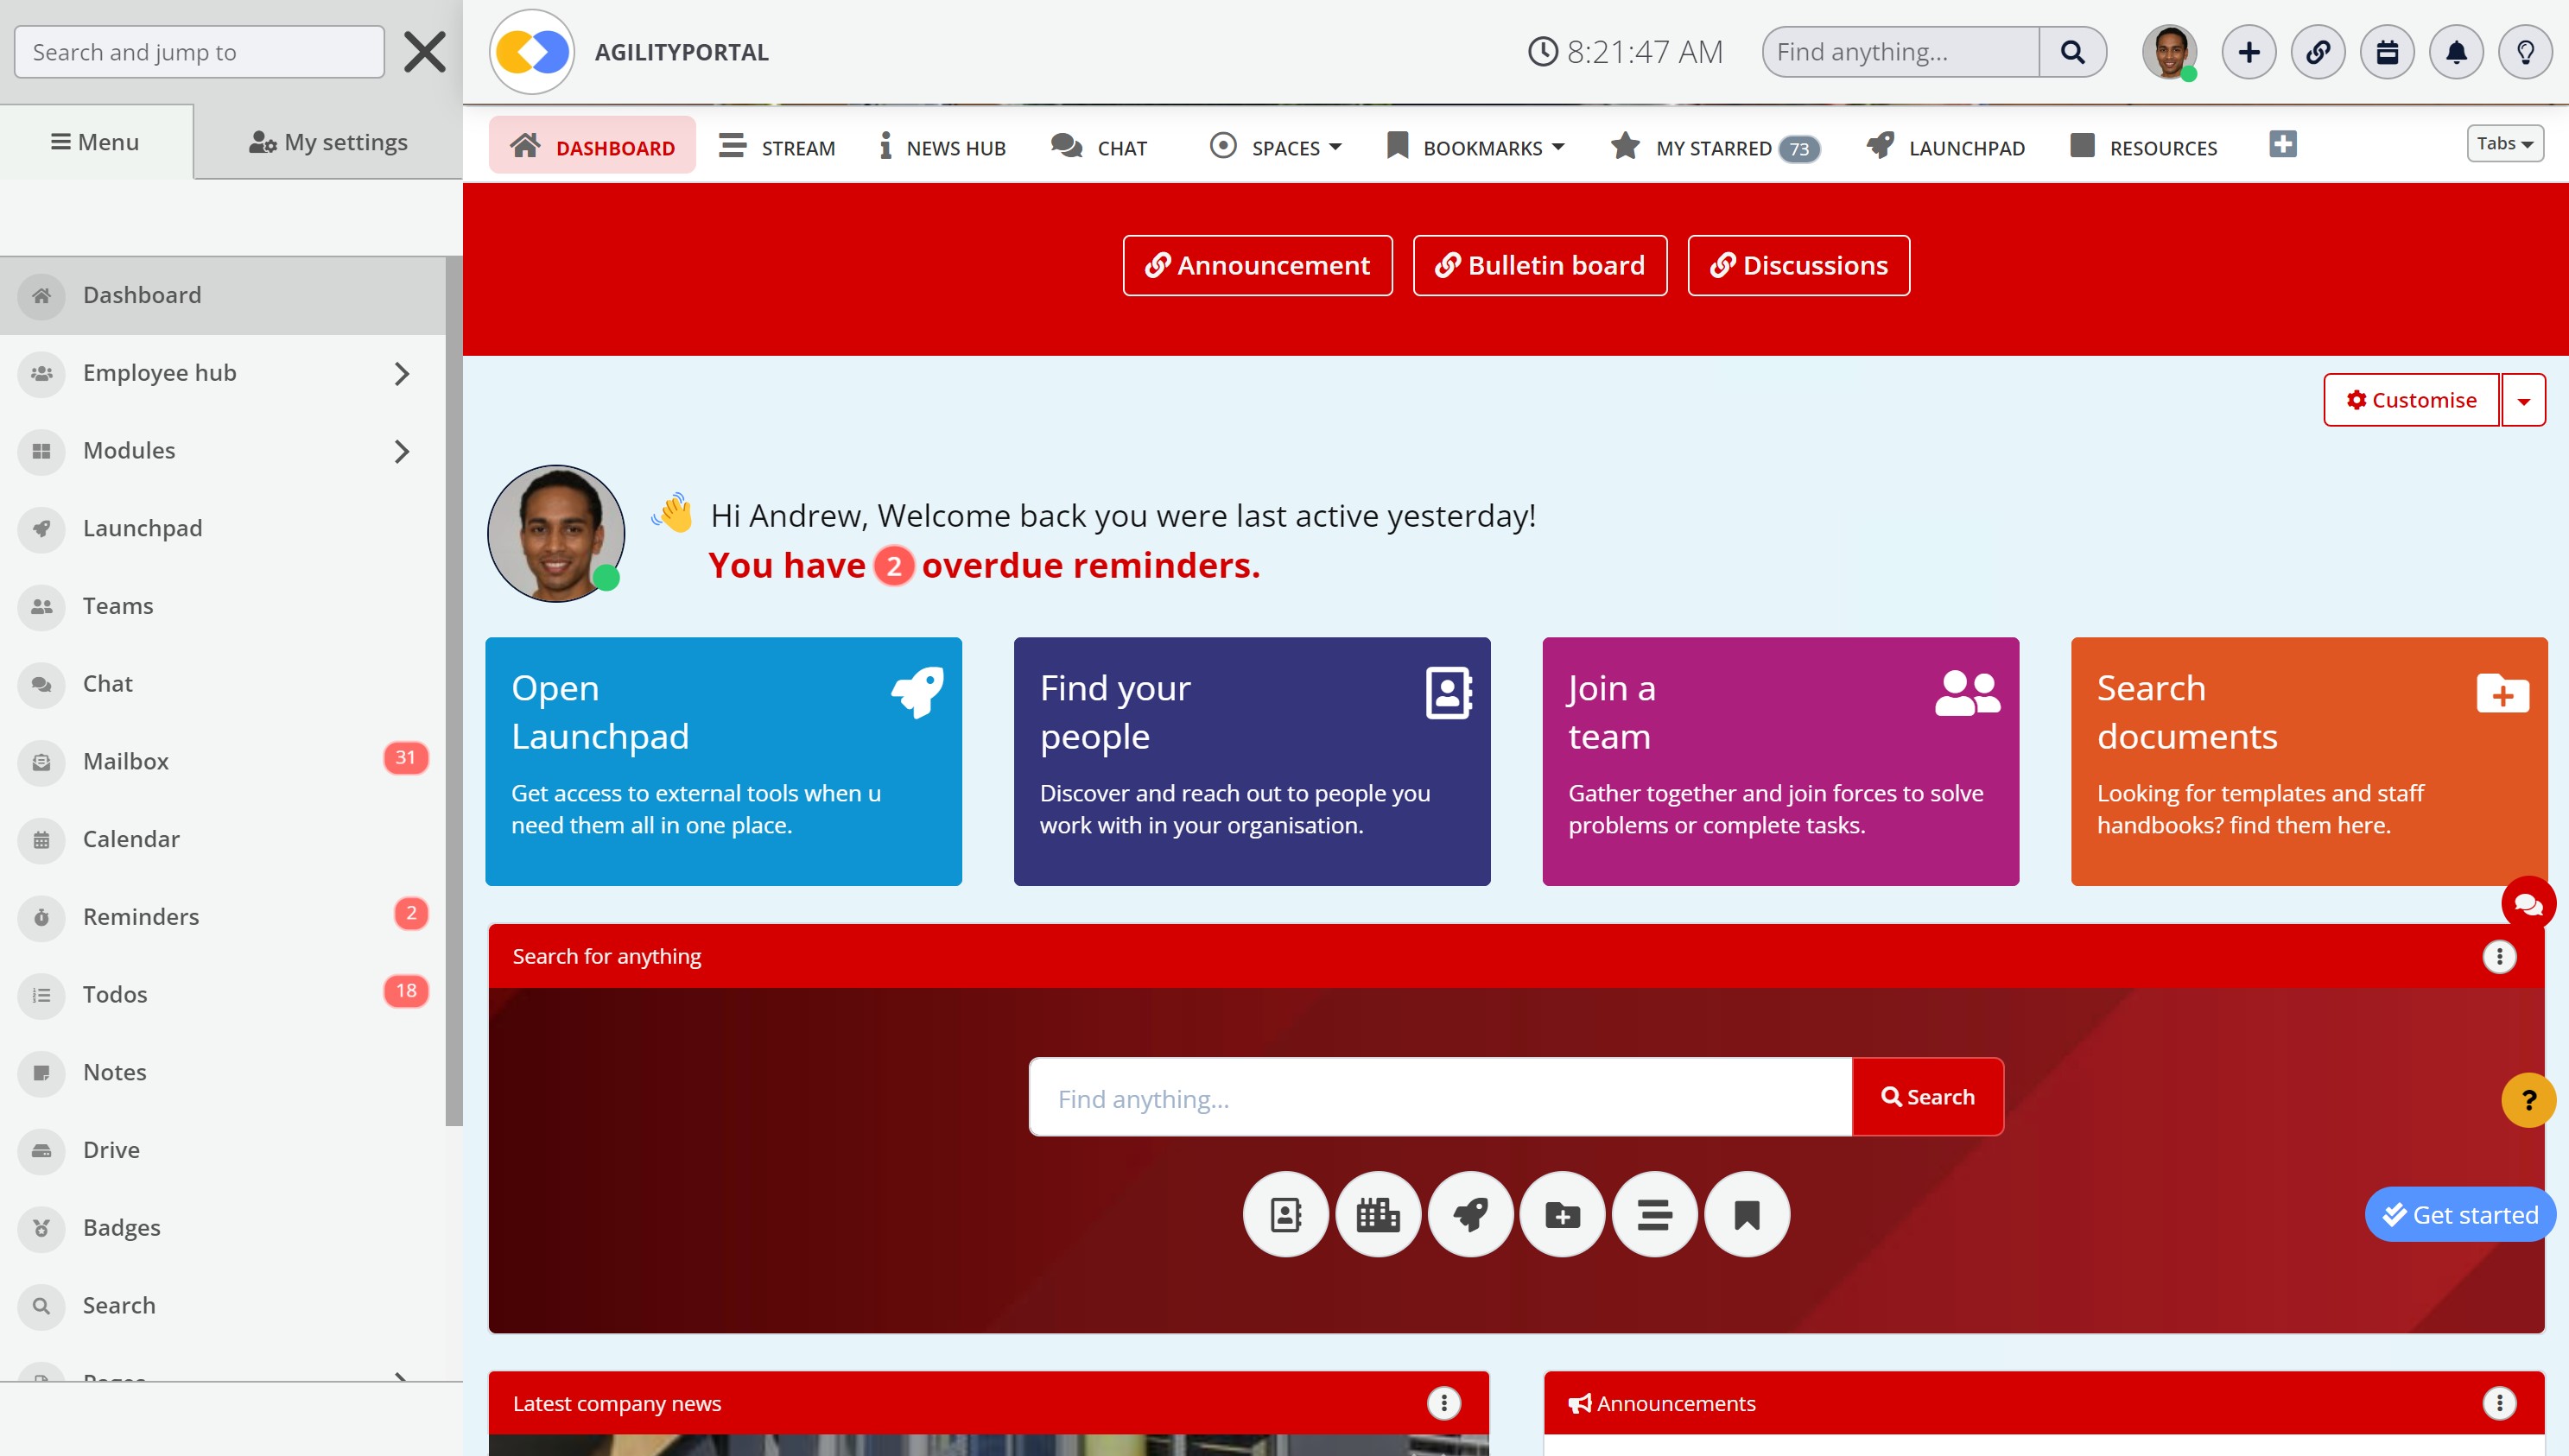Click the Get started button
Image resolution: width=2569 pixels, height=1456 pixels.
click(x=2459, y=1214)
